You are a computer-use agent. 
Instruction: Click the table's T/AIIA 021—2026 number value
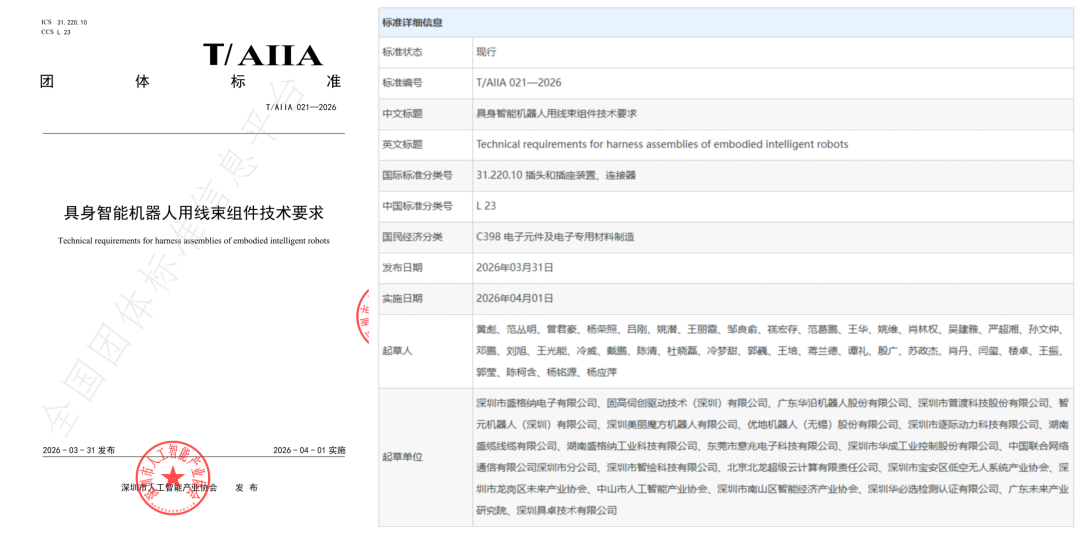point(519,83)
